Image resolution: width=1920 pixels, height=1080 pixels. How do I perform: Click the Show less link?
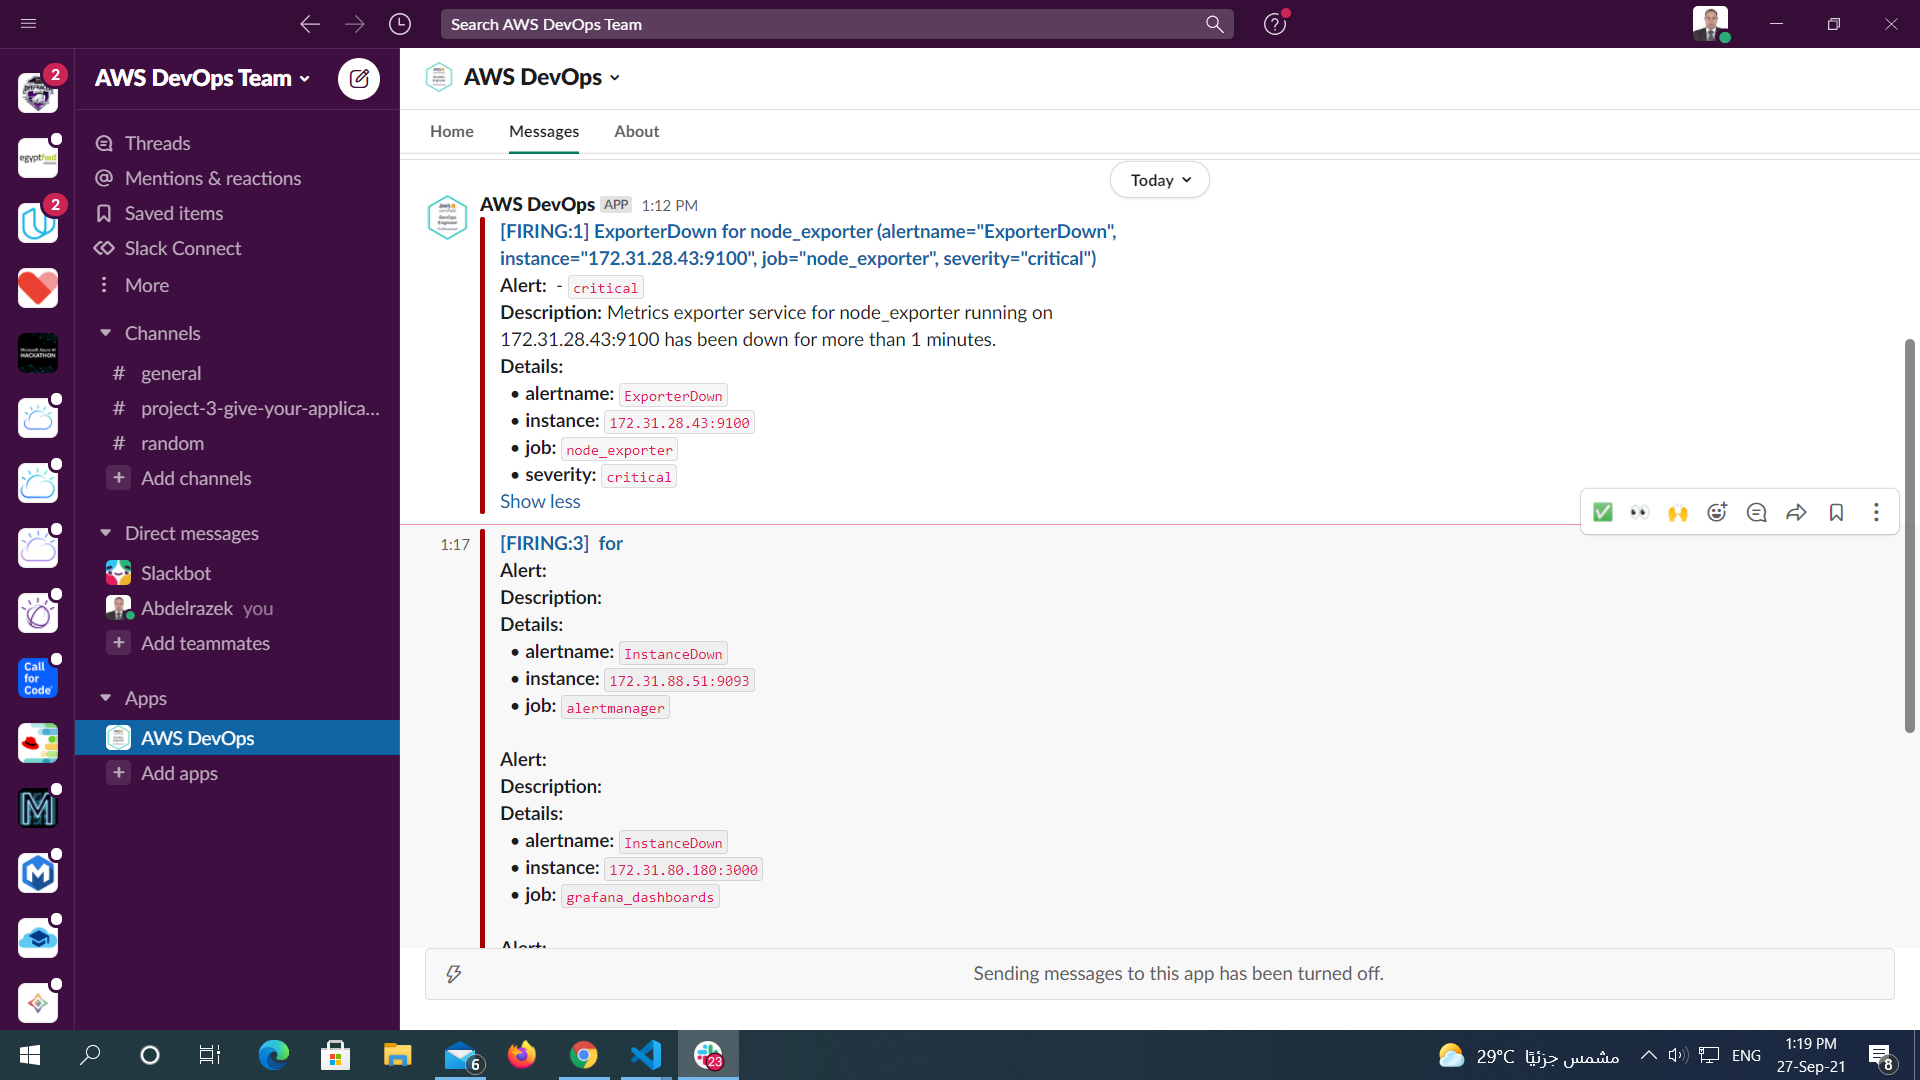coord(540,501)
